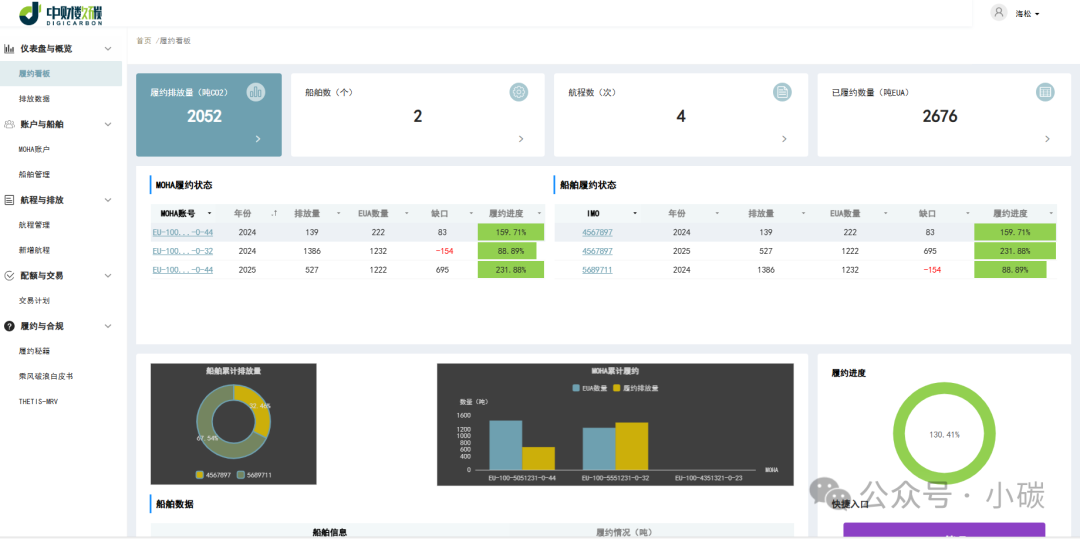Click the bar-chart icon beside 仪表盘与概览

[x=9, y=48]
